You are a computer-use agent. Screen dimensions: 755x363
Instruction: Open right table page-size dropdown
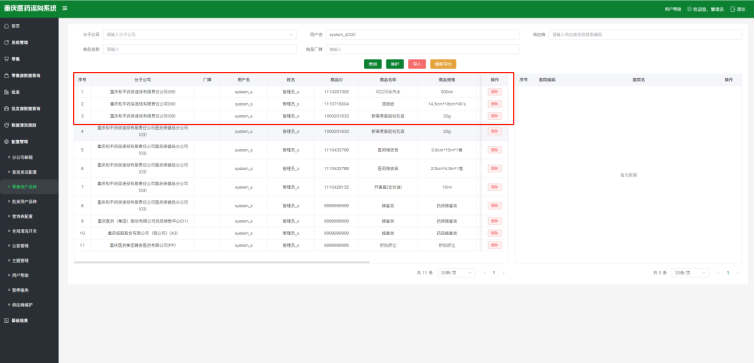click(x=690, y=272)
